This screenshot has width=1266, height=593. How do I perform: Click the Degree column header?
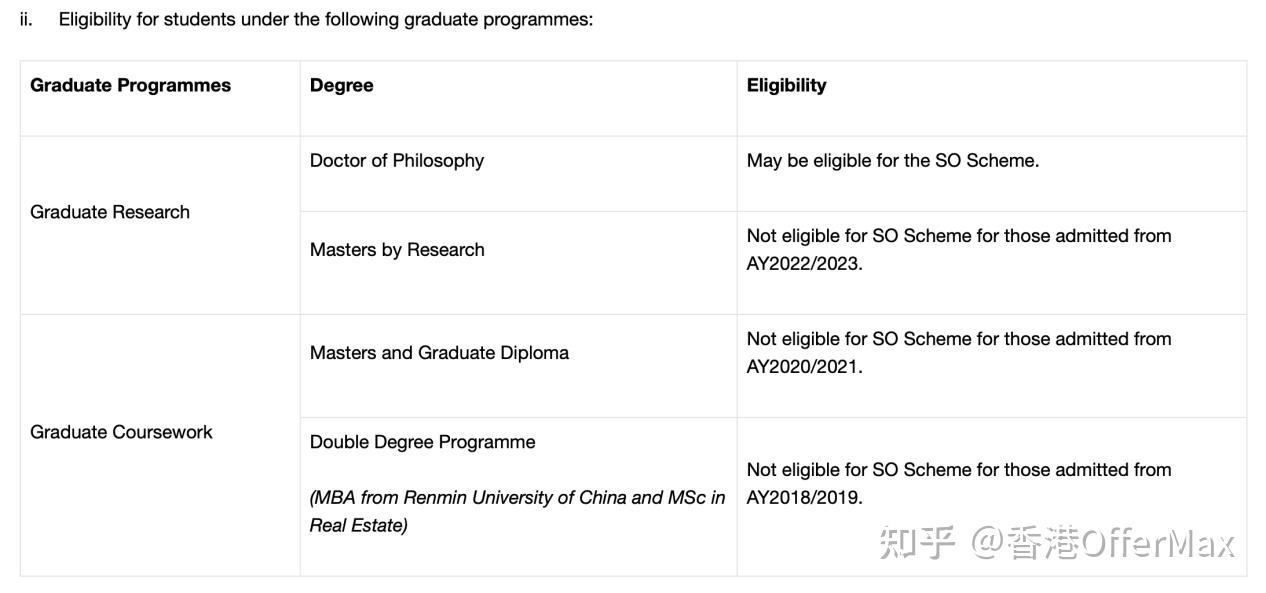point(341,85)
